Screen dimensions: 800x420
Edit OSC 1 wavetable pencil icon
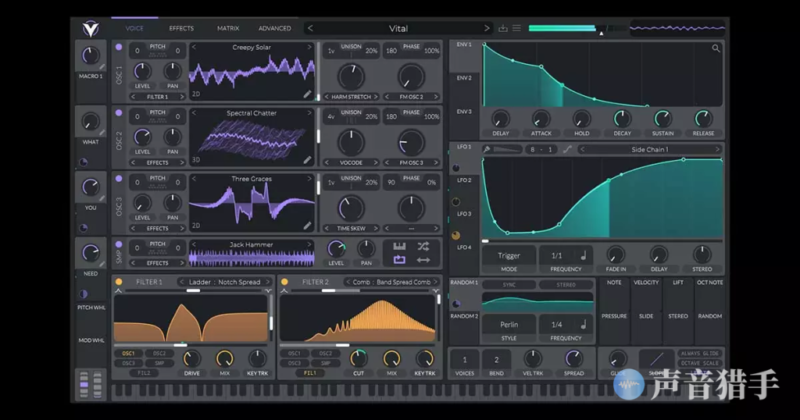(x=307, y=94)
